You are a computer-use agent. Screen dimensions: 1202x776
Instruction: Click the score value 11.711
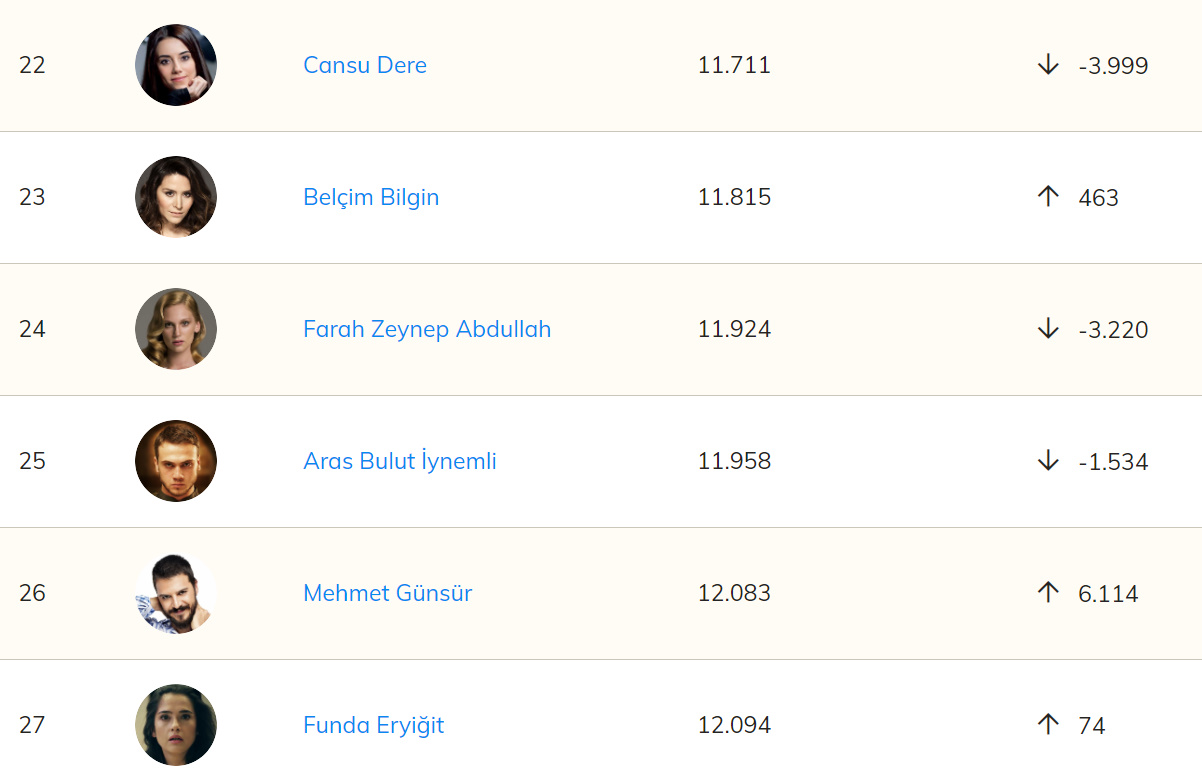point(734,65)
